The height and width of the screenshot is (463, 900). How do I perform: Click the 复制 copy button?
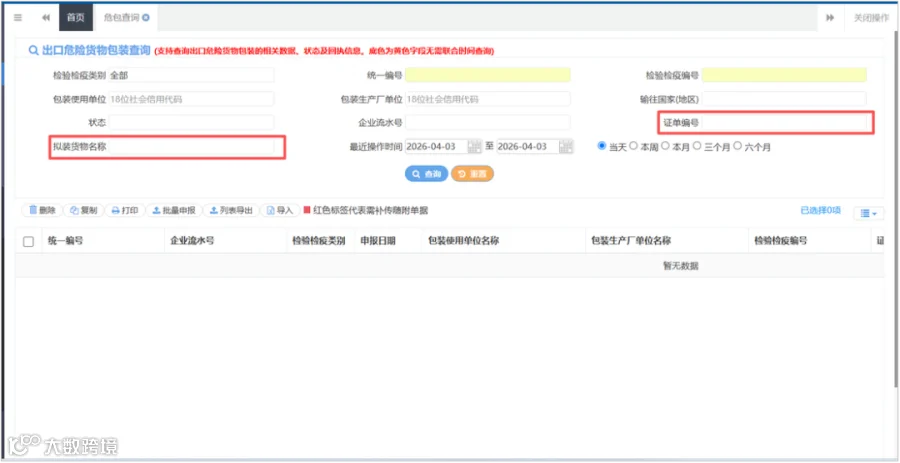[x=83, y=211]
